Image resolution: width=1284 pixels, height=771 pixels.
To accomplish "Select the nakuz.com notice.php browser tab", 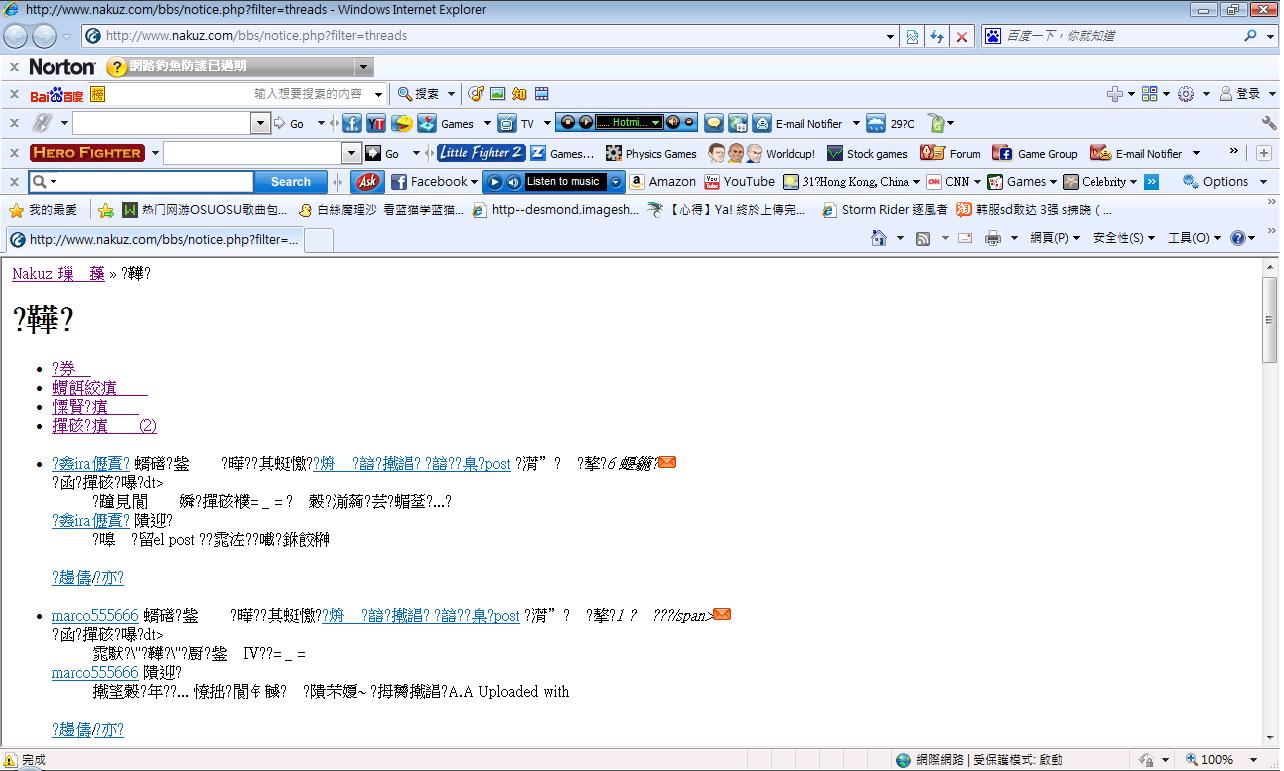I will click(x=154, y=240).
